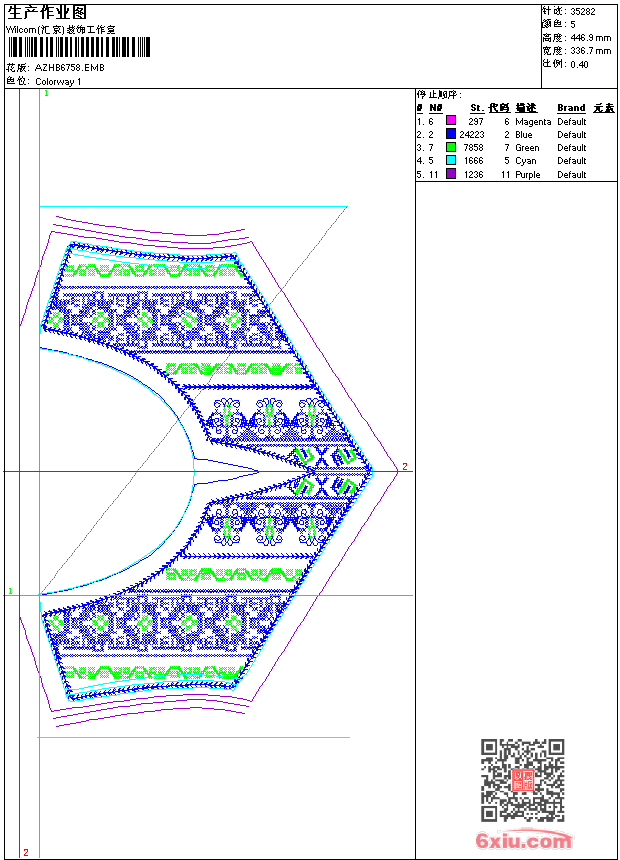Click the 'Green' description text

(x=527, y=148)
